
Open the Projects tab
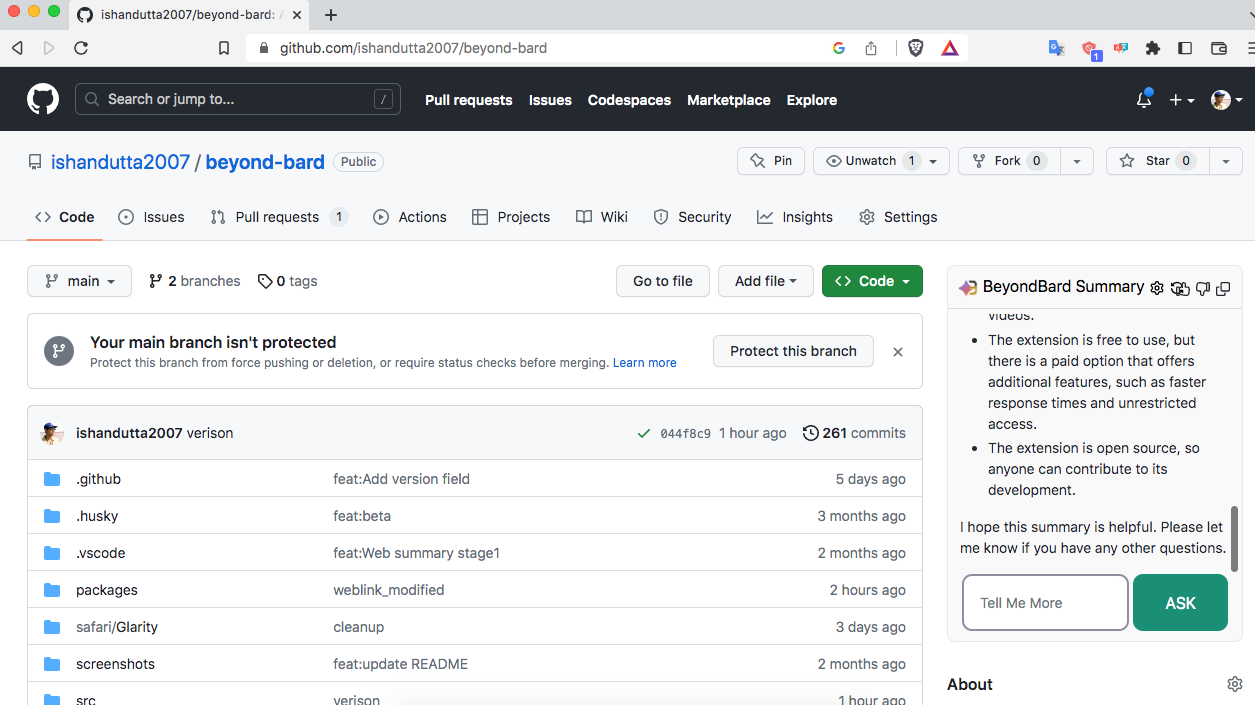click(511, 217)
